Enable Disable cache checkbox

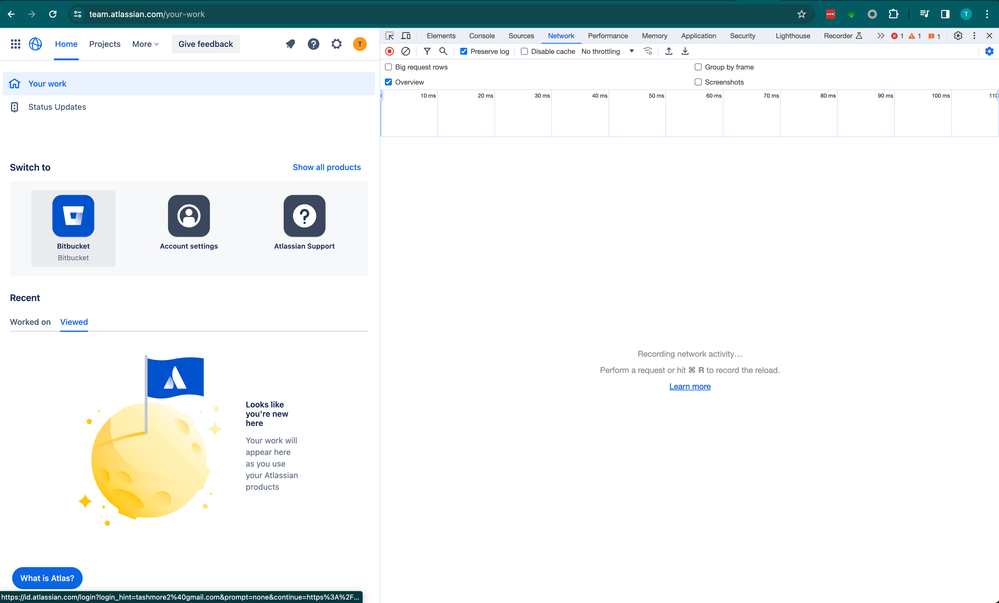524,51
